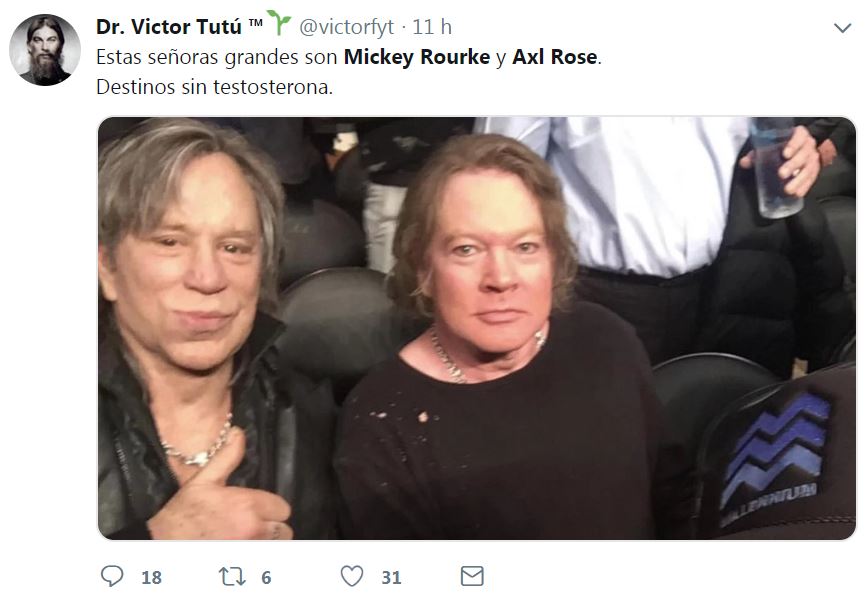The width and height of the screenshot is (867, 597).
Task: Send tweet via the envelope message icon
Action: 471,576
